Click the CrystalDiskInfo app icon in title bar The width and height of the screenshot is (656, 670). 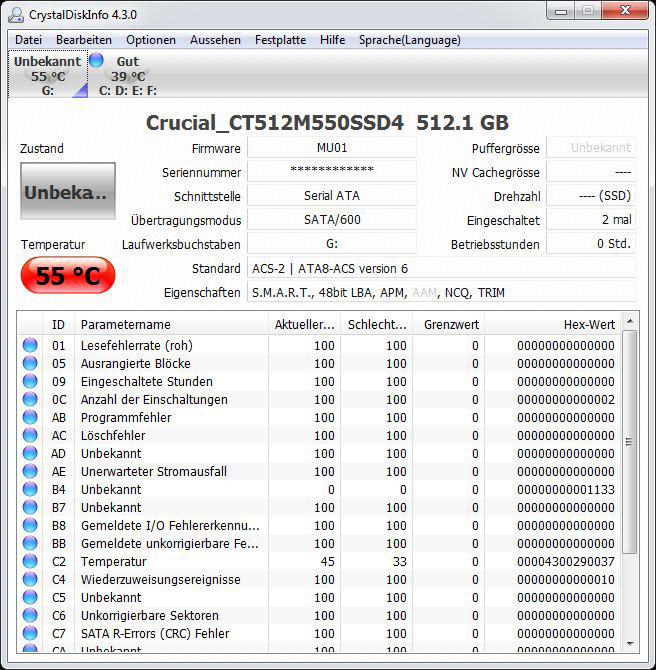[x=16, y=15]
